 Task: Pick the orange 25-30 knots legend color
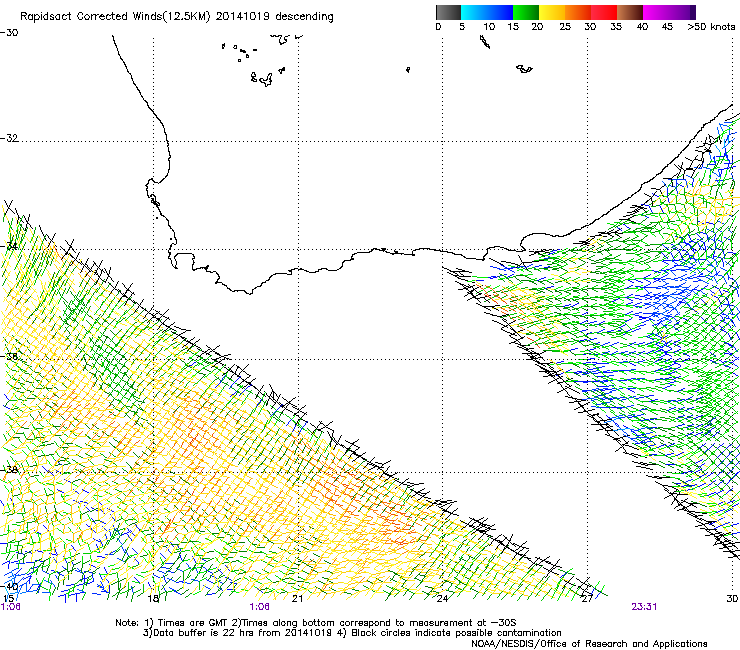578,12
